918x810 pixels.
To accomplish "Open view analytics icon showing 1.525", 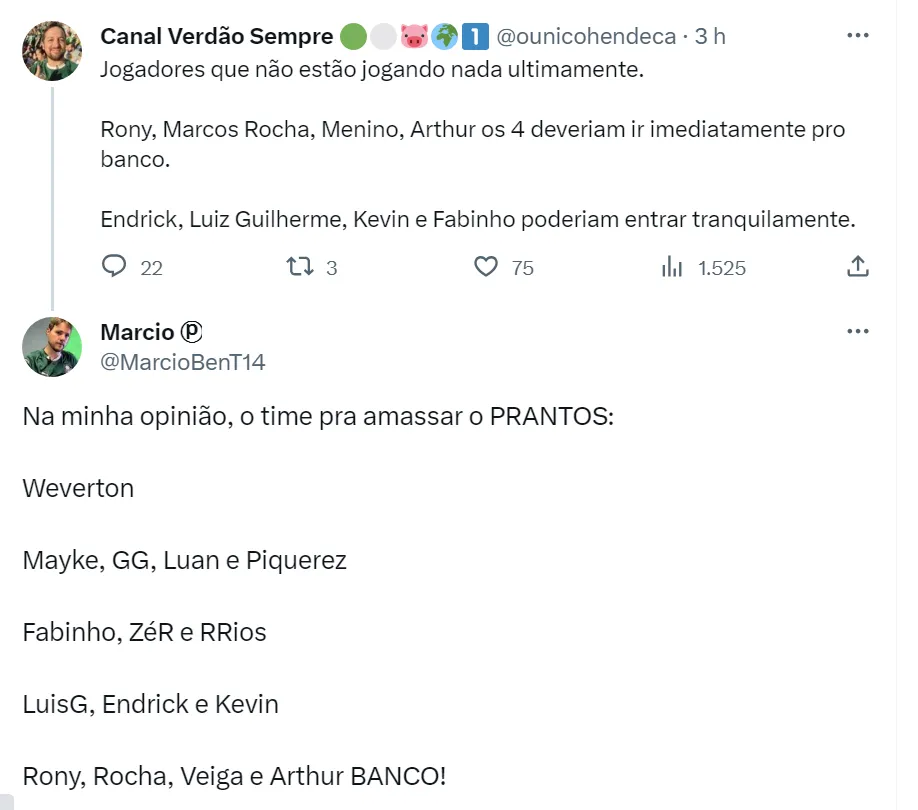I will (672, 267).
